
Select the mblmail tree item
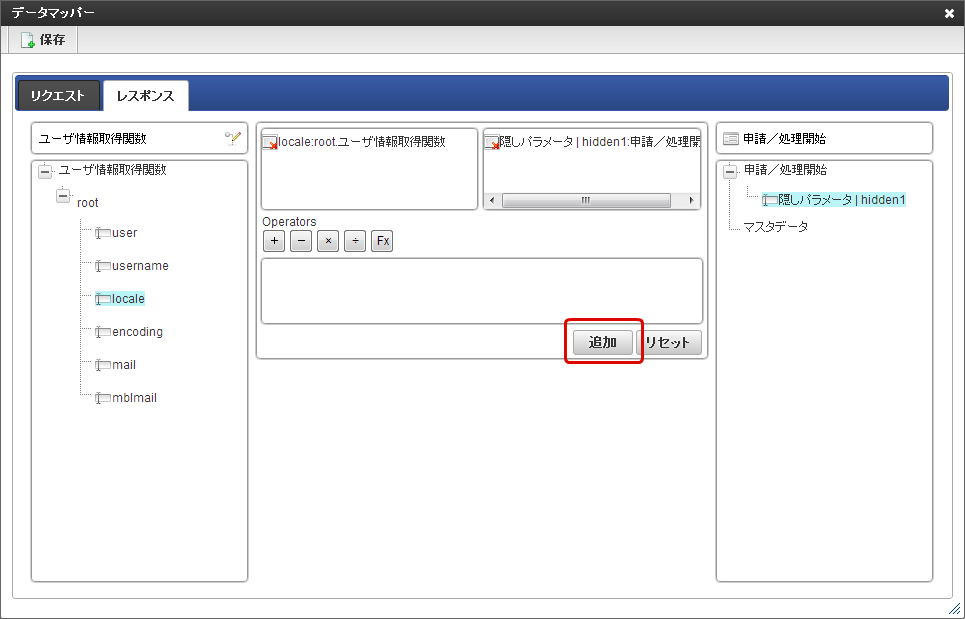point(134,398)
